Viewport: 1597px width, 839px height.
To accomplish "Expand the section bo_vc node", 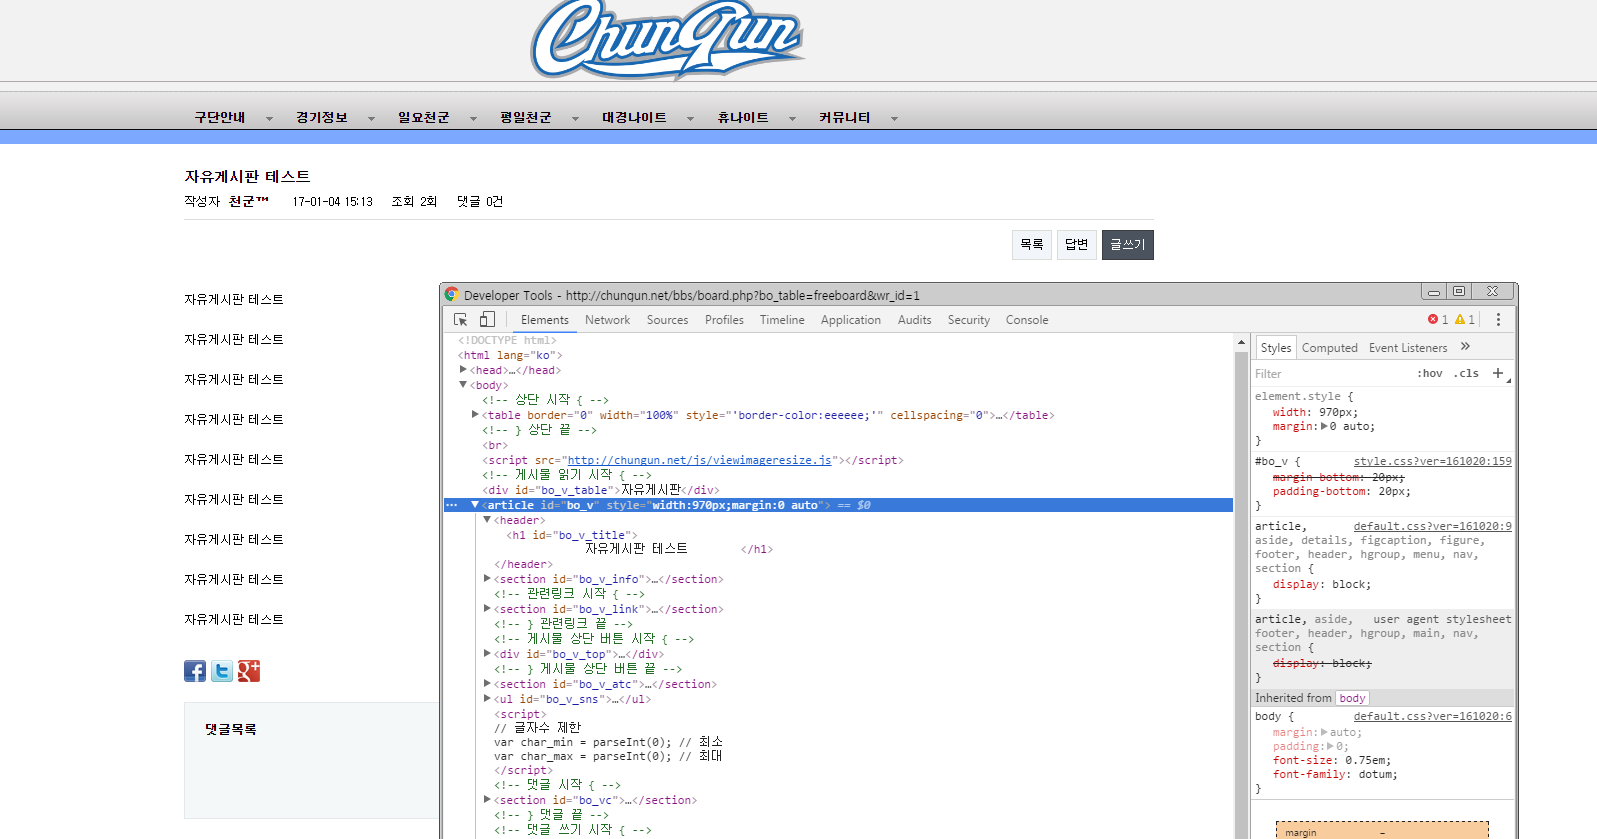I will 487,800.
